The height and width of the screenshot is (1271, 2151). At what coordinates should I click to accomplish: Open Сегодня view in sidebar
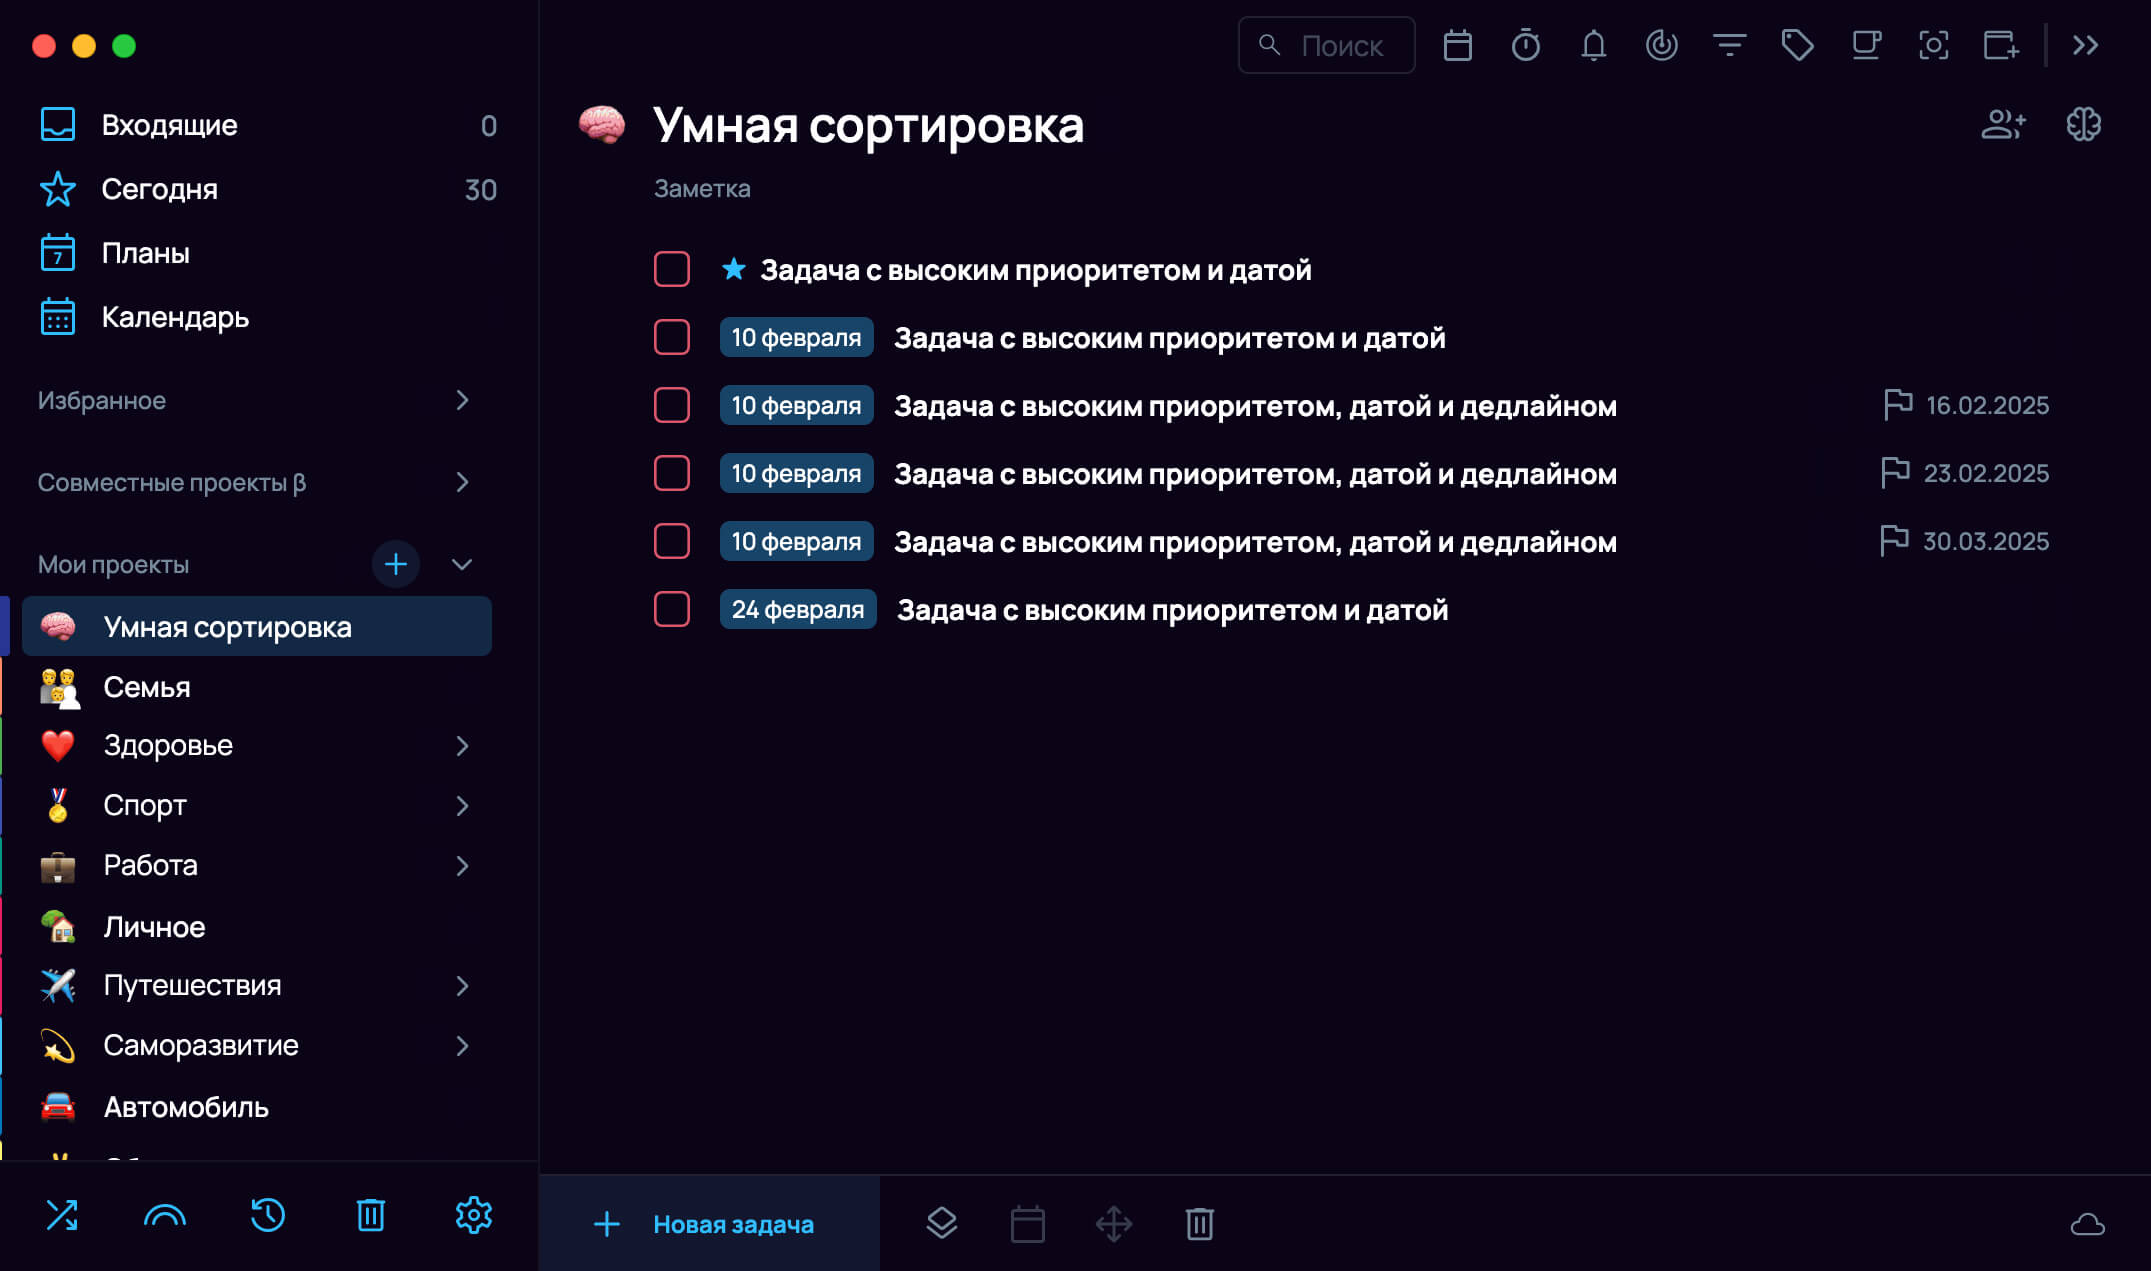268,189
